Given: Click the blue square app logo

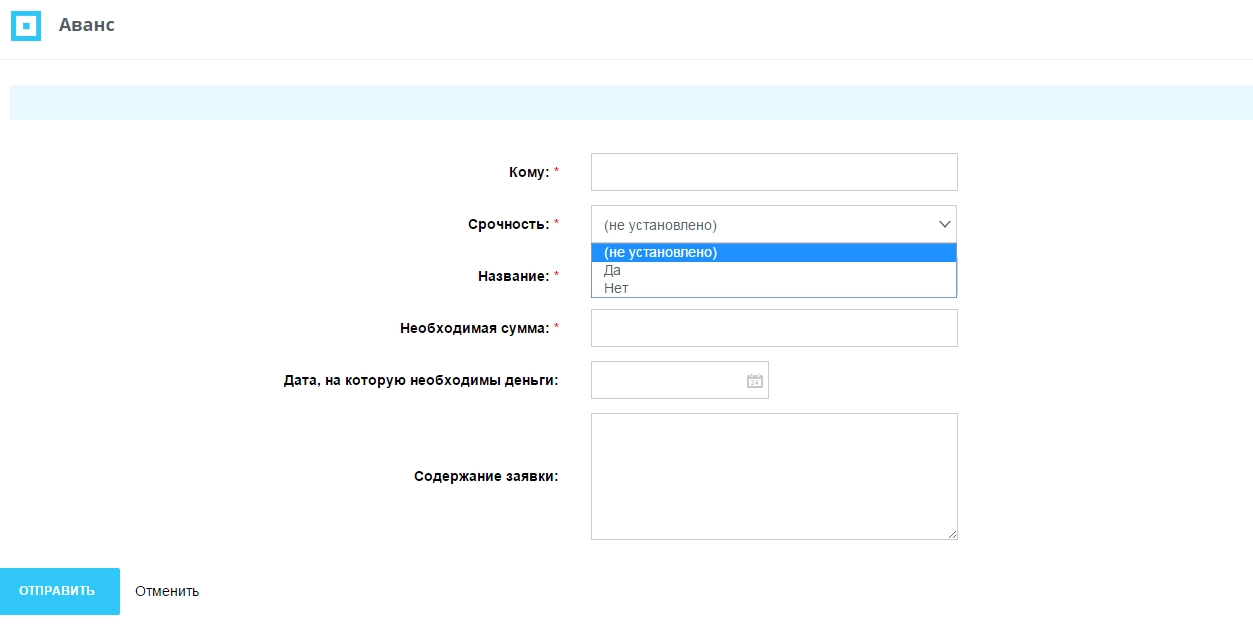Looking at the screenshot, I should pos(25,26).
